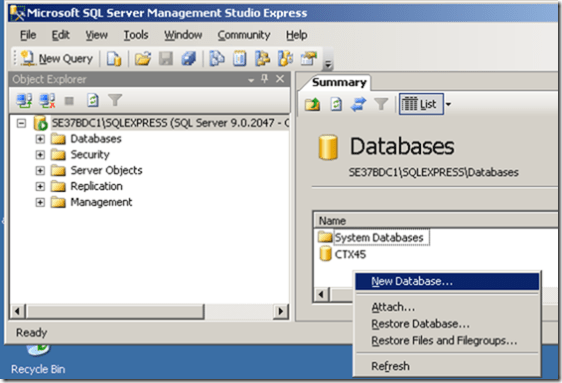Expand the Replication tree node
This screenshot has width=562, height=383.
click(40, 186)
